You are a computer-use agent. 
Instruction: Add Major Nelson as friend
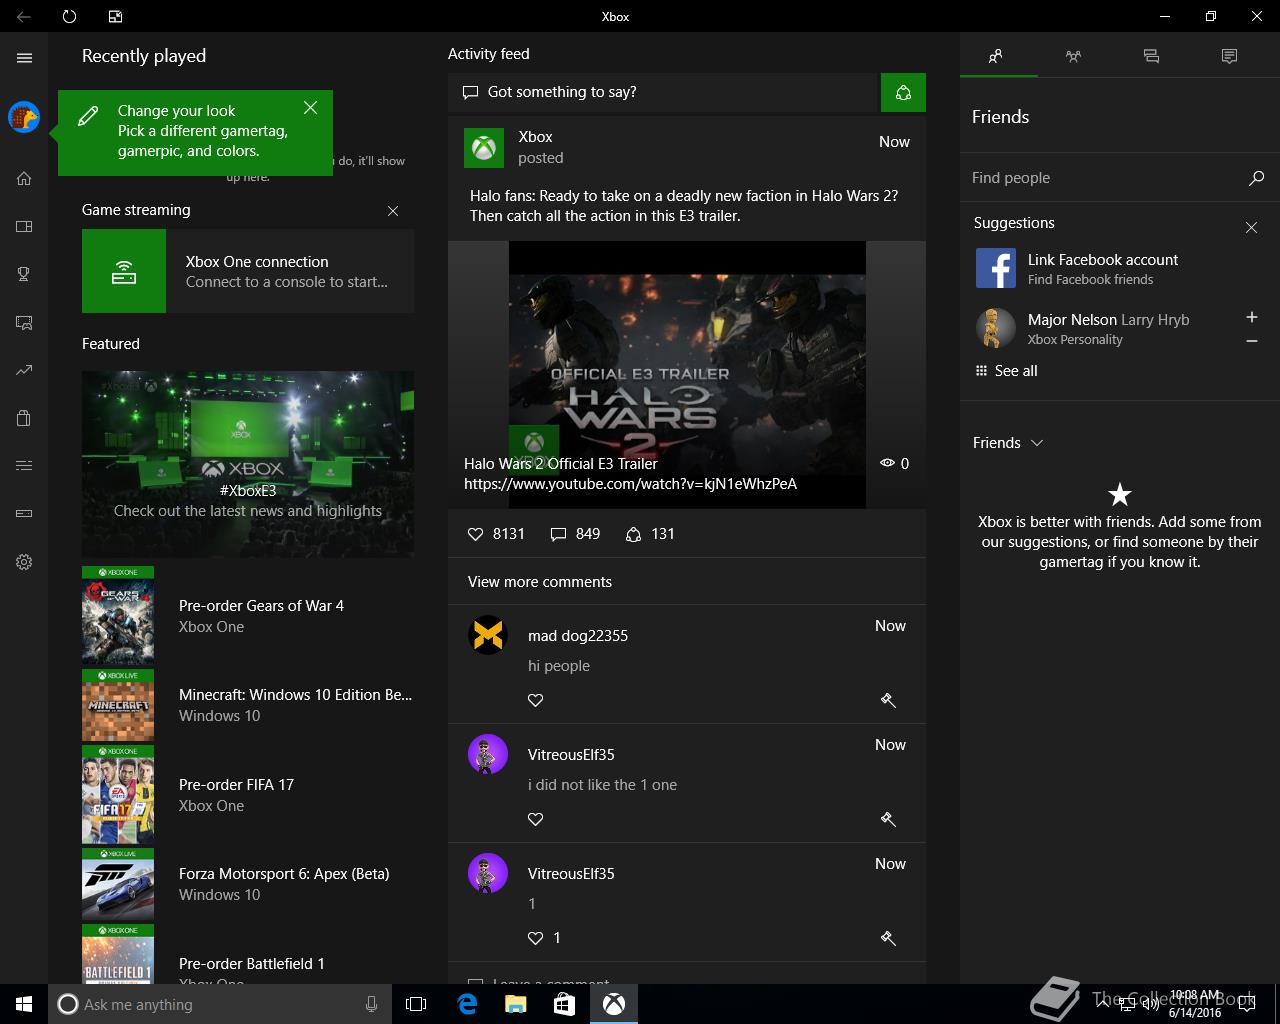1251,317
